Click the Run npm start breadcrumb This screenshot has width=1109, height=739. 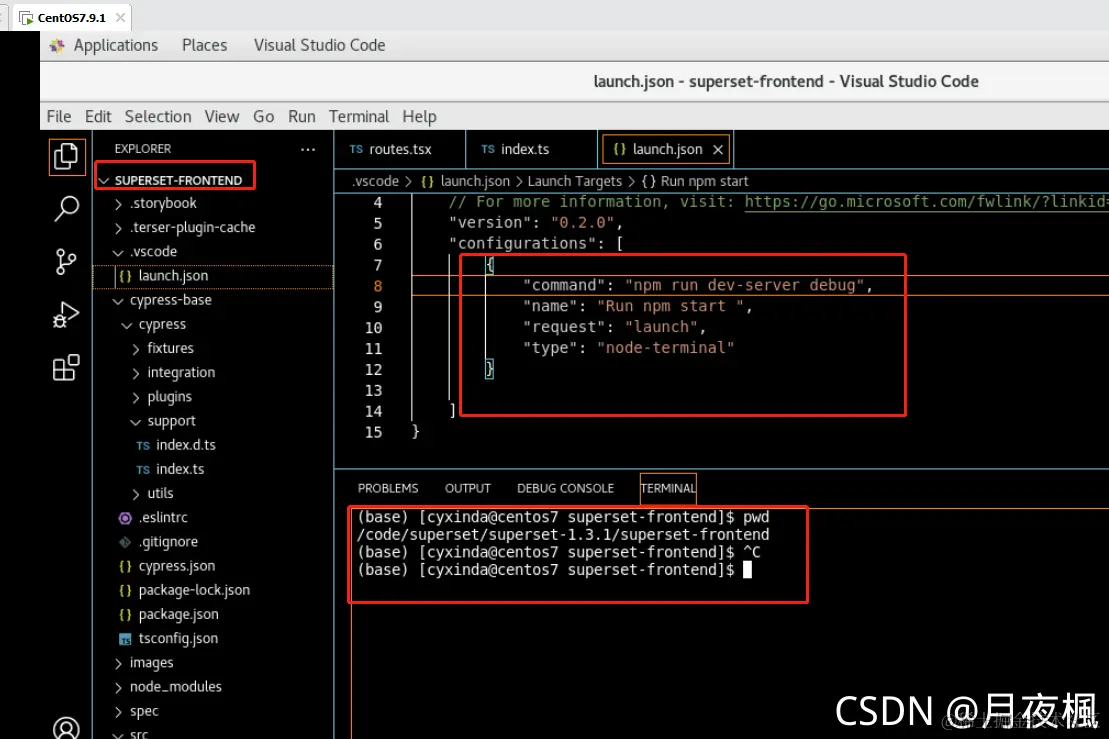(704, 182)
